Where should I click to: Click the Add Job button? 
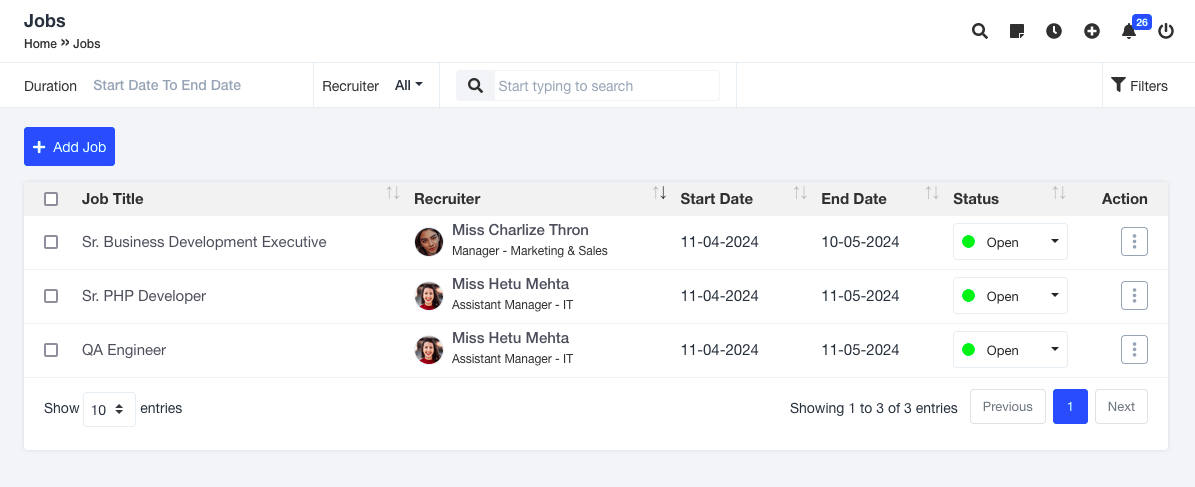coord(70,147)
